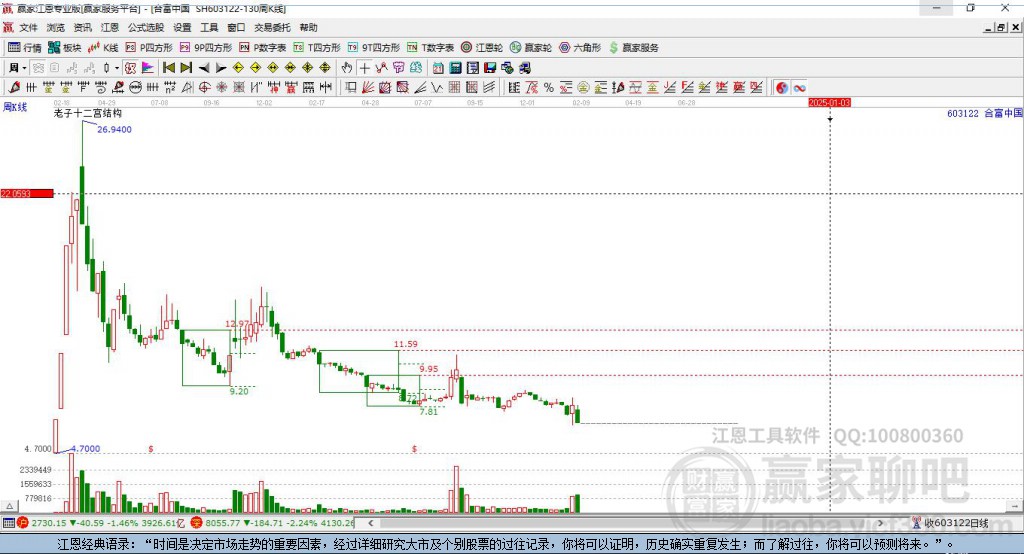Click the 2025-01-03 date marker
The width and height of the screenshot is (1024, 554).
[x=829, y=103]
